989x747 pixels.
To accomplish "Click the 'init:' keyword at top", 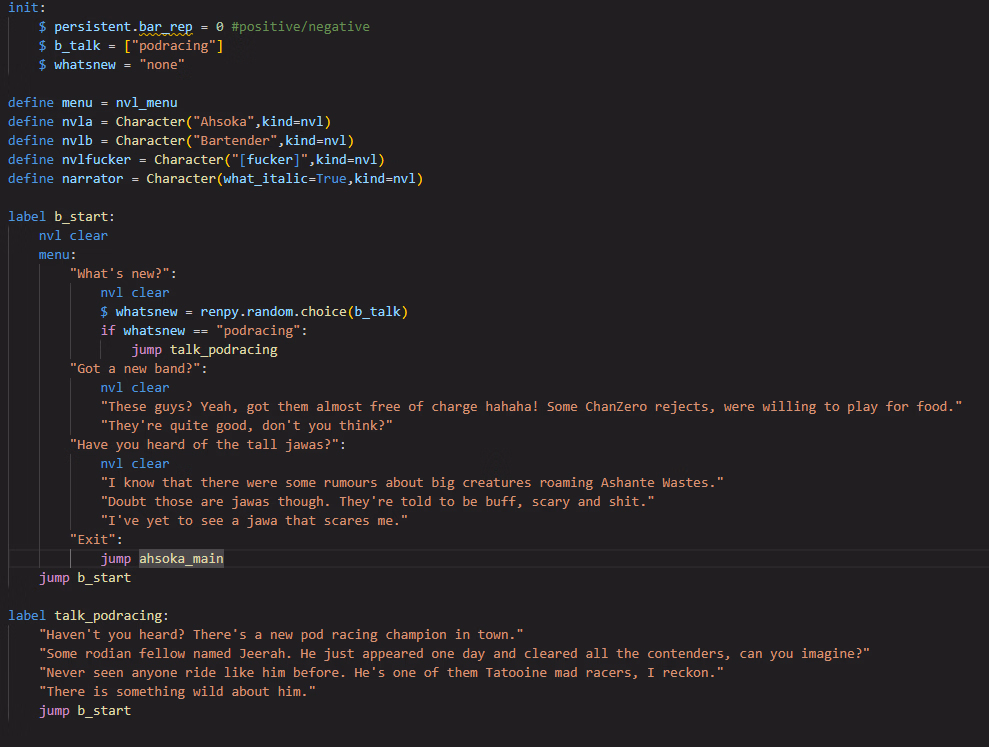I will 26,8.
